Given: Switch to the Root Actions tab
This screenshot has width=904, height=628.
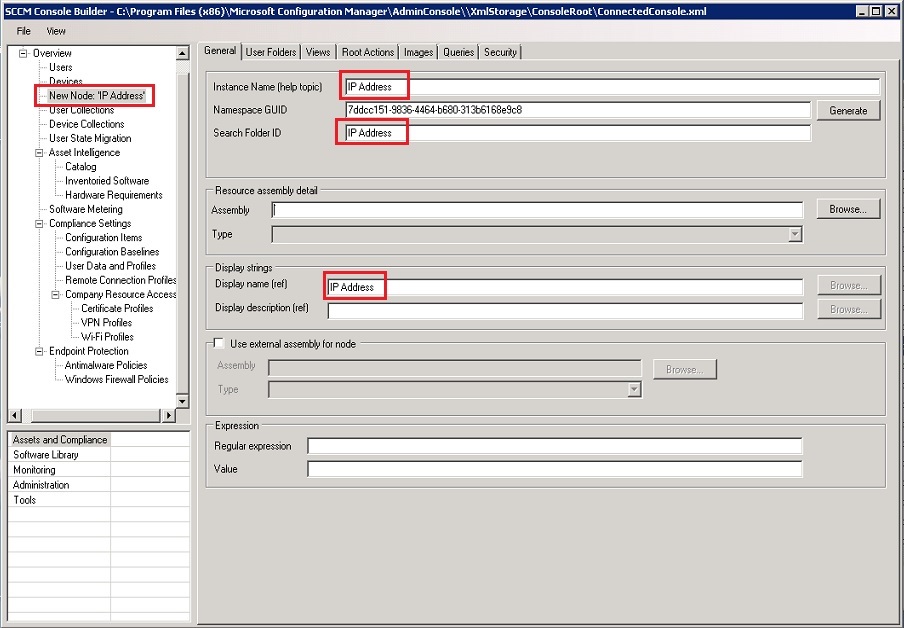Looking at the screenshot, I should (370, 51).
